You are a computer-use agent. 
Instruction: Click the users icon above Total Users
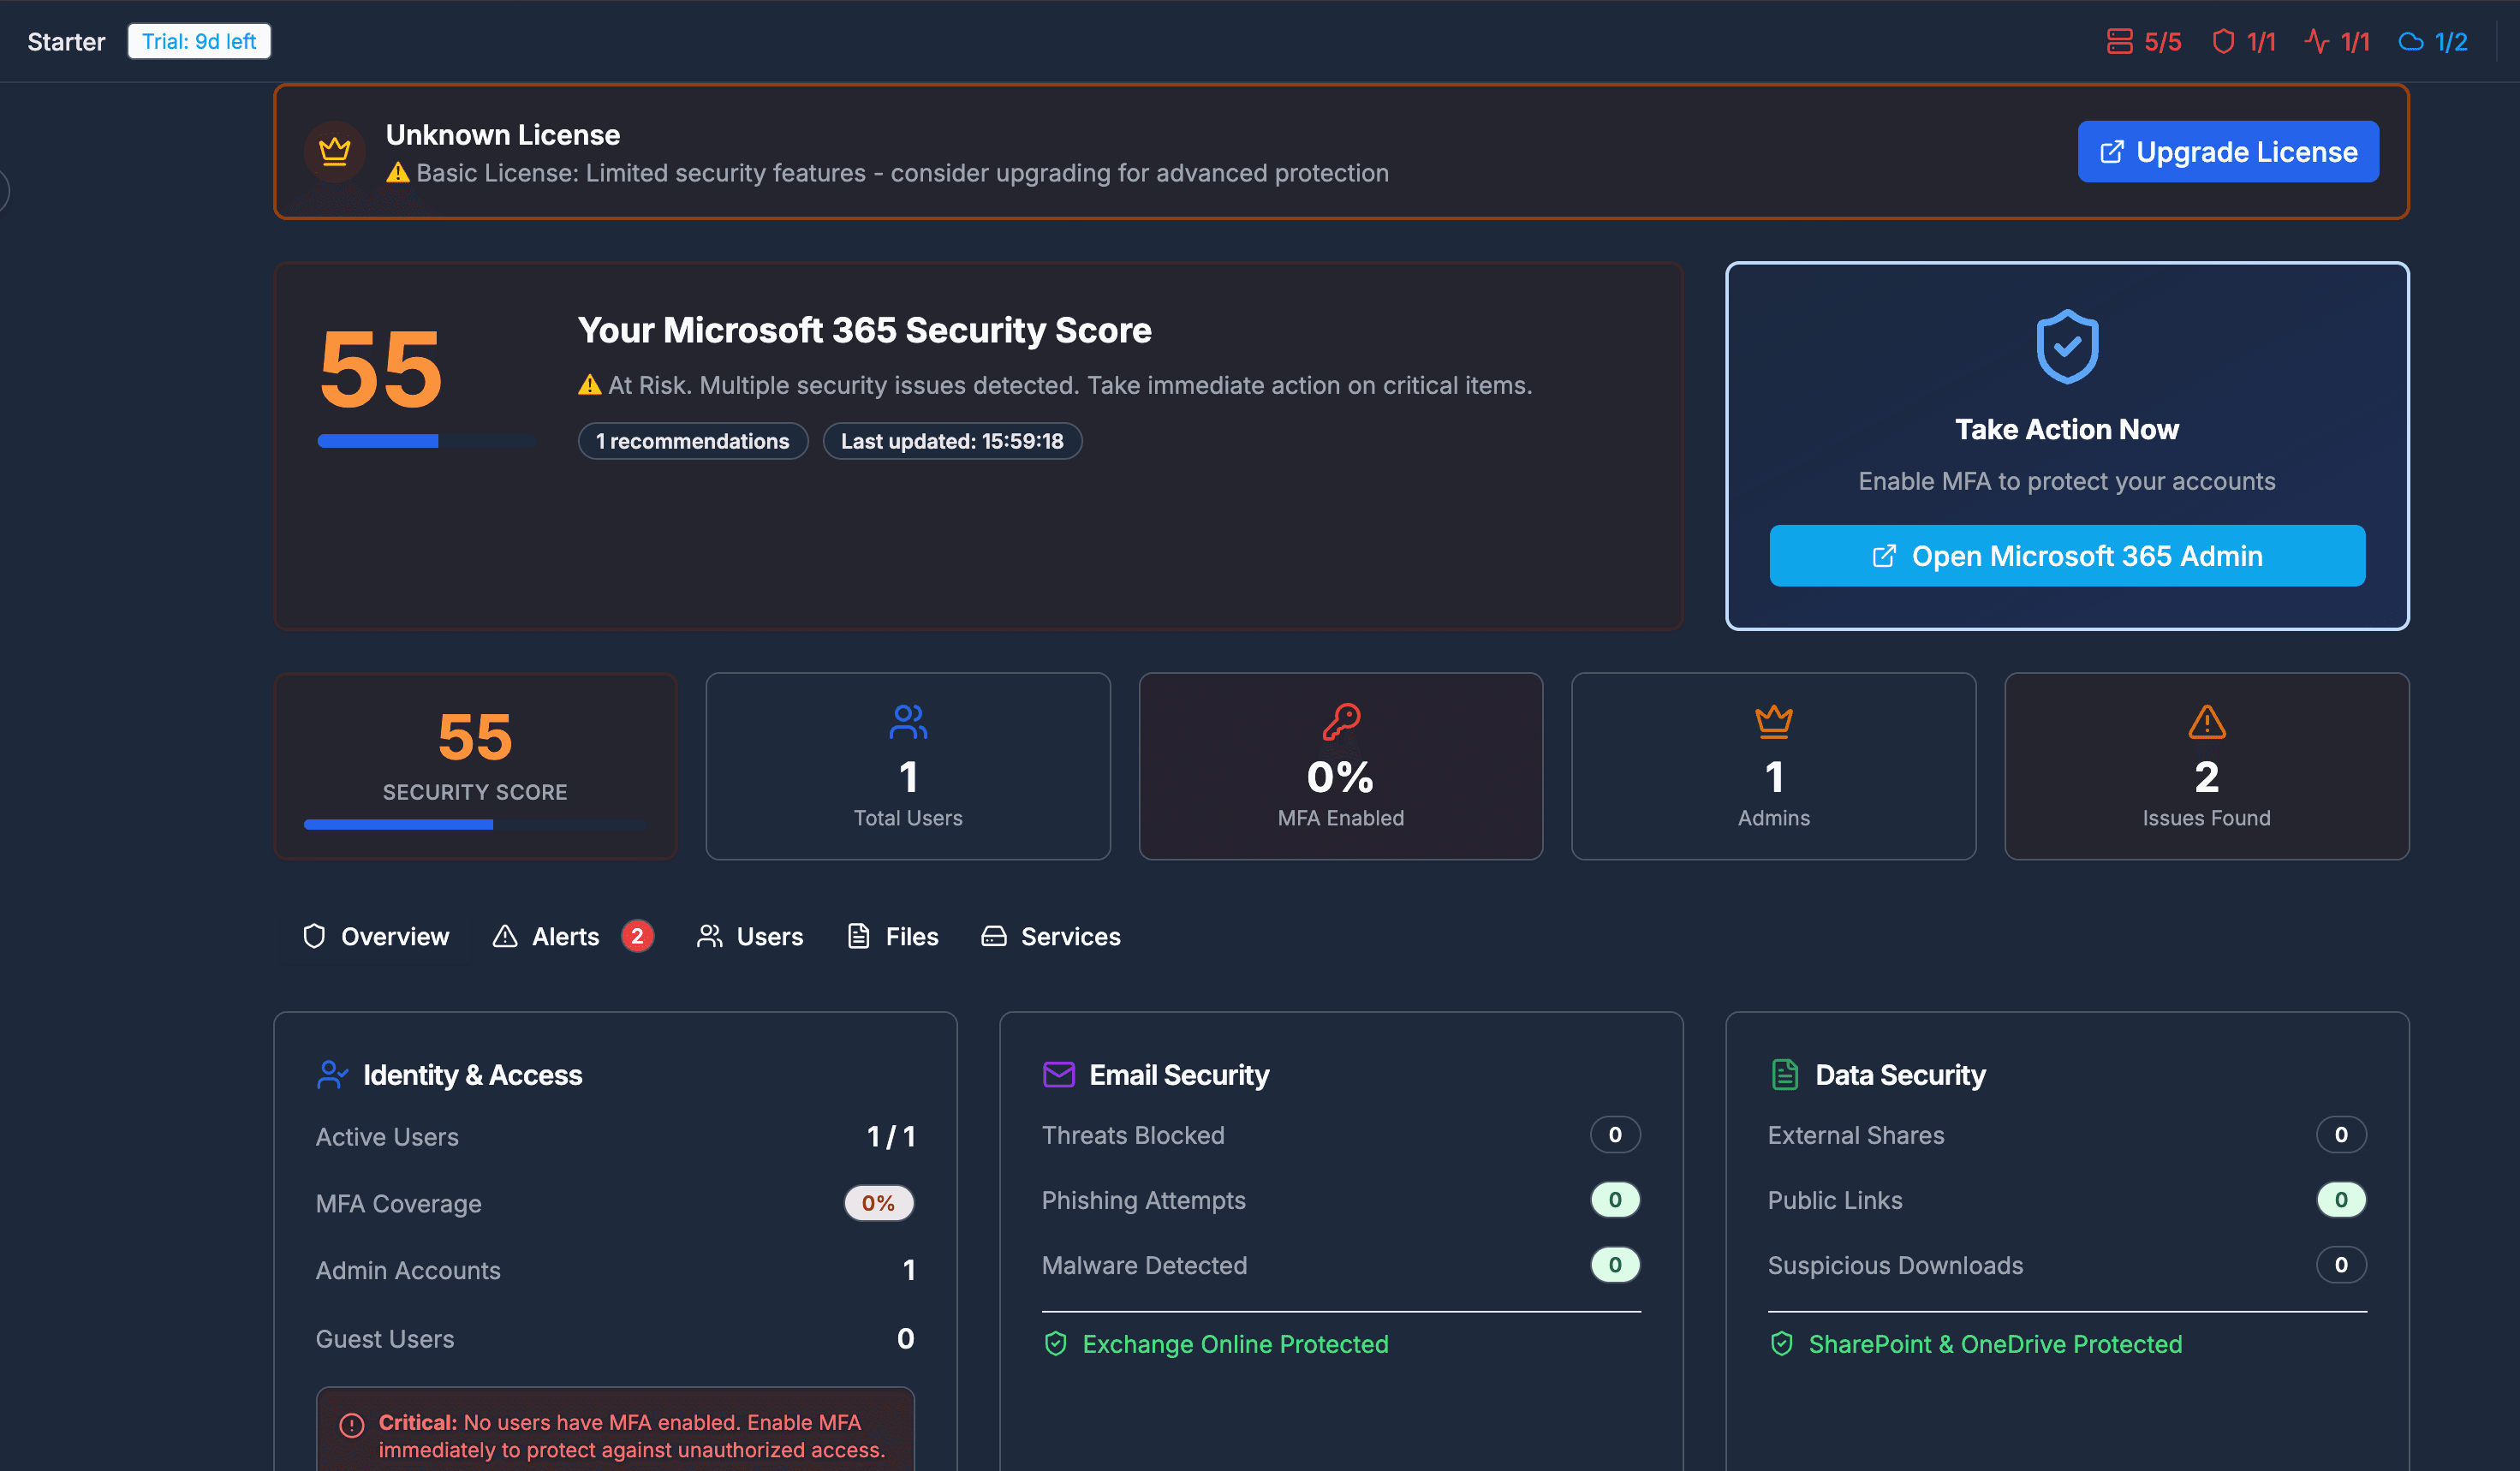pos(907,720)
